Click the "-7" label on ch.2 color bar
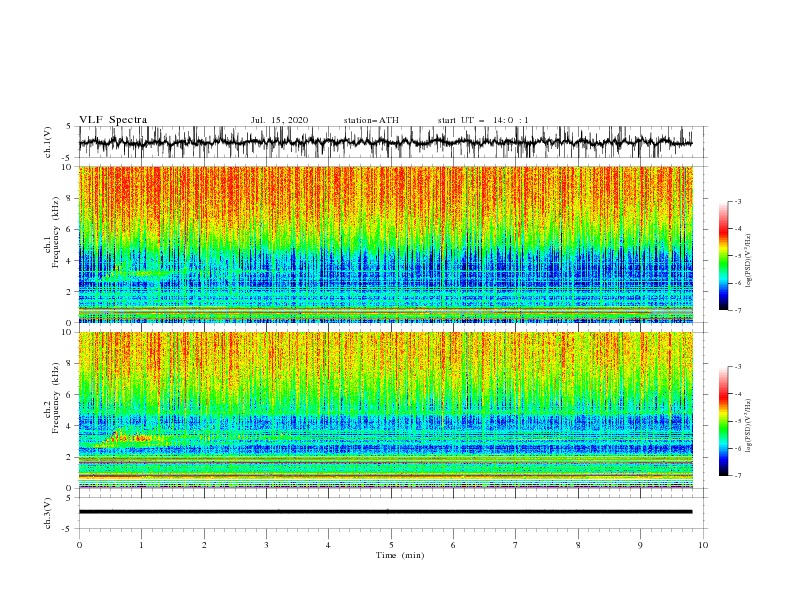 click(x=738, y=476)
